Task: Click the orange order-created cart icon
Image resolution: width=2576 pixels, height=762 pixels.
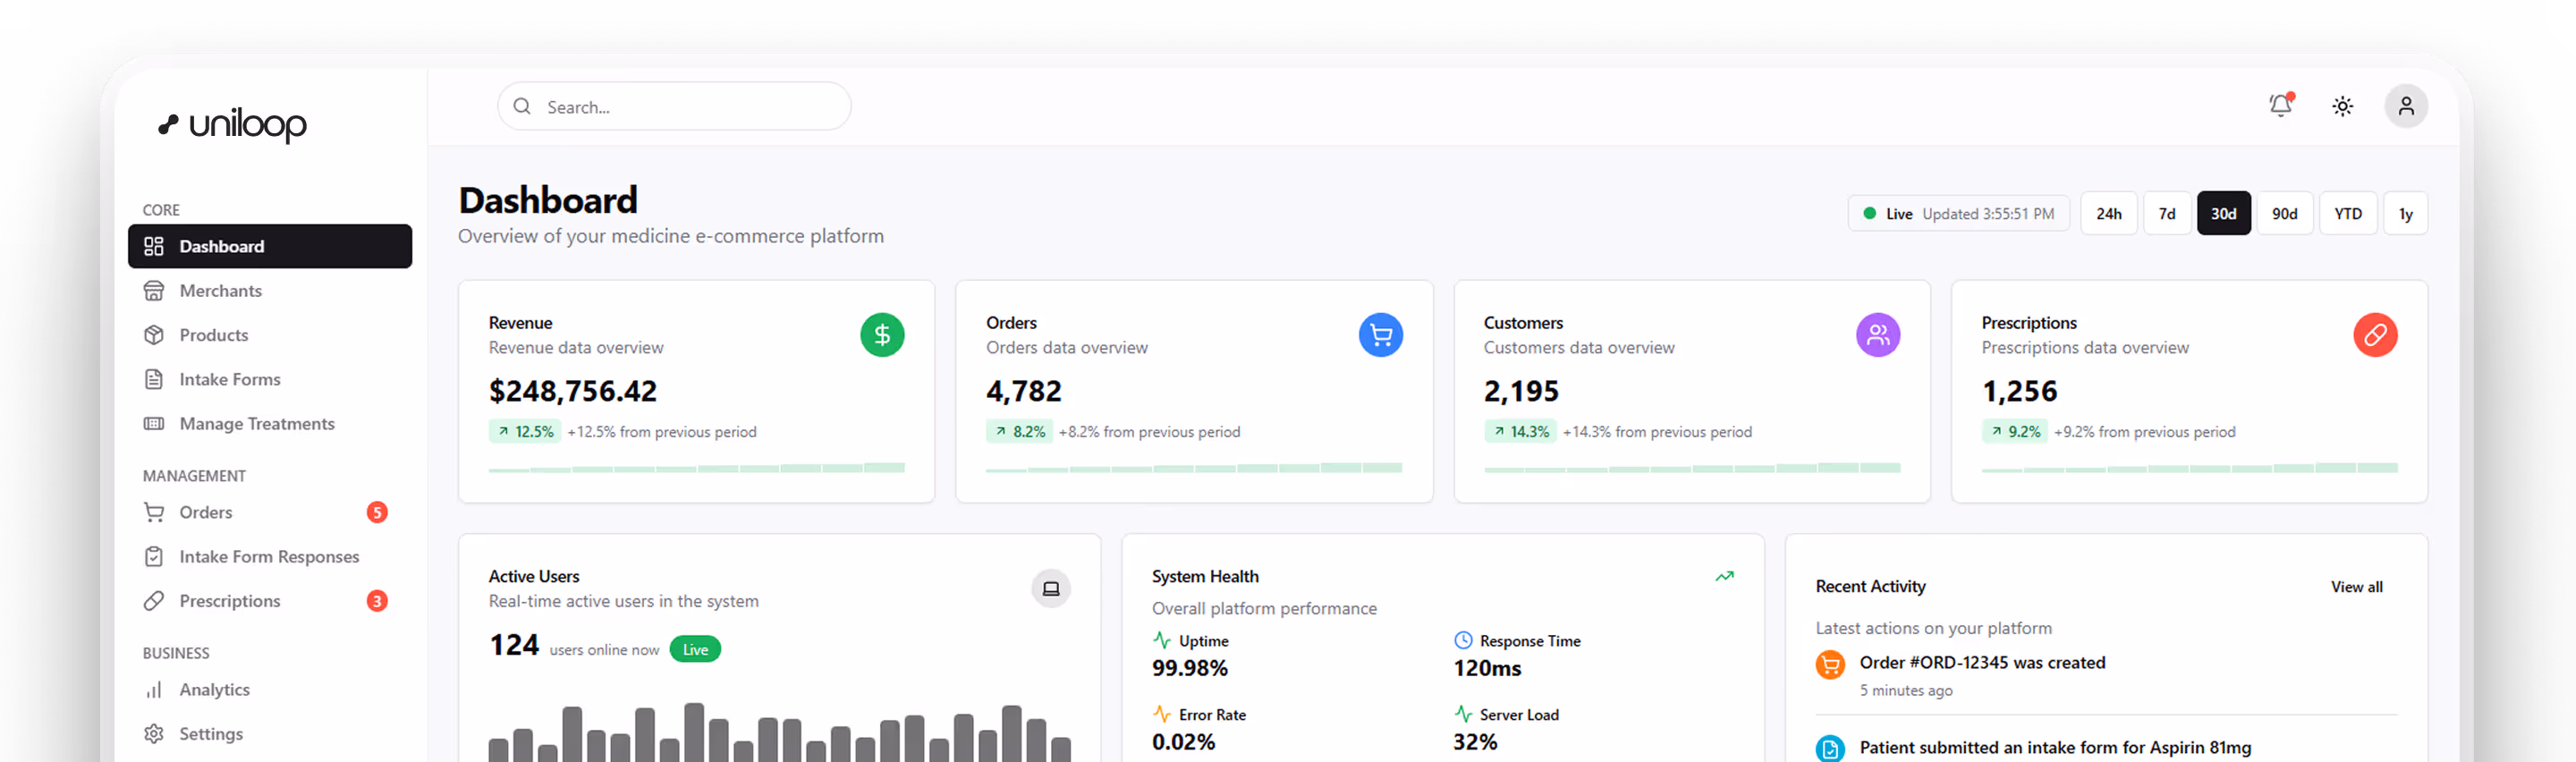Action: (x=1830, y=664)
